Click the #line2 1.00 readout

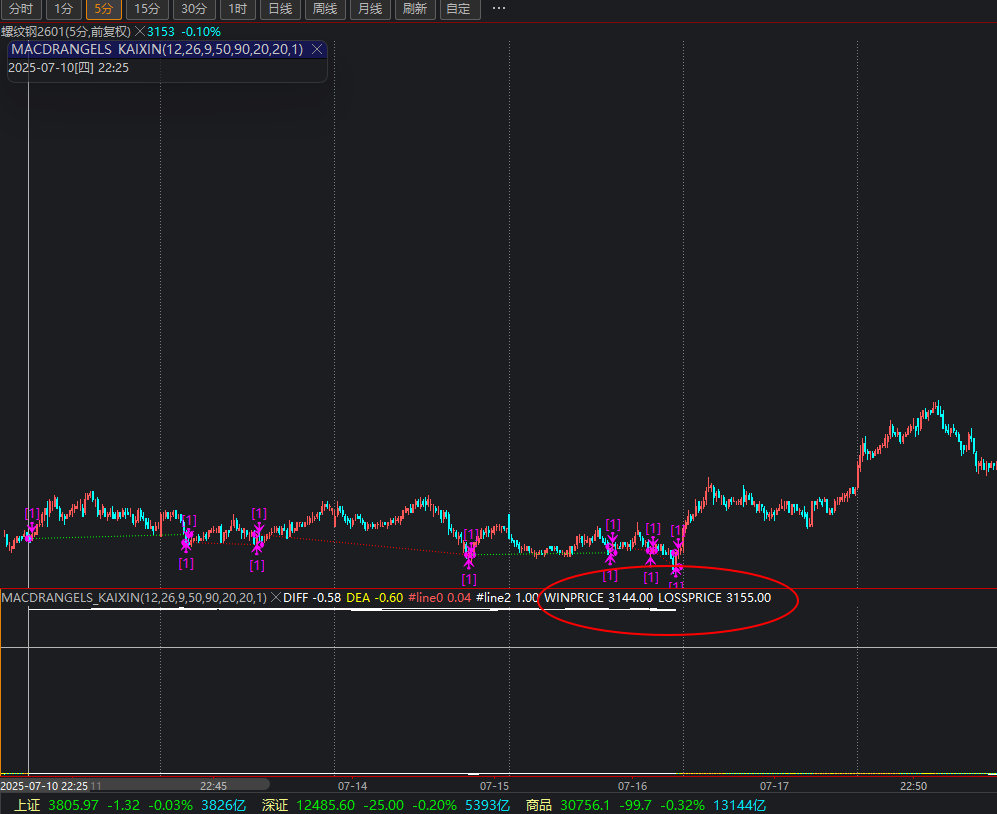(x=507, y=598)
